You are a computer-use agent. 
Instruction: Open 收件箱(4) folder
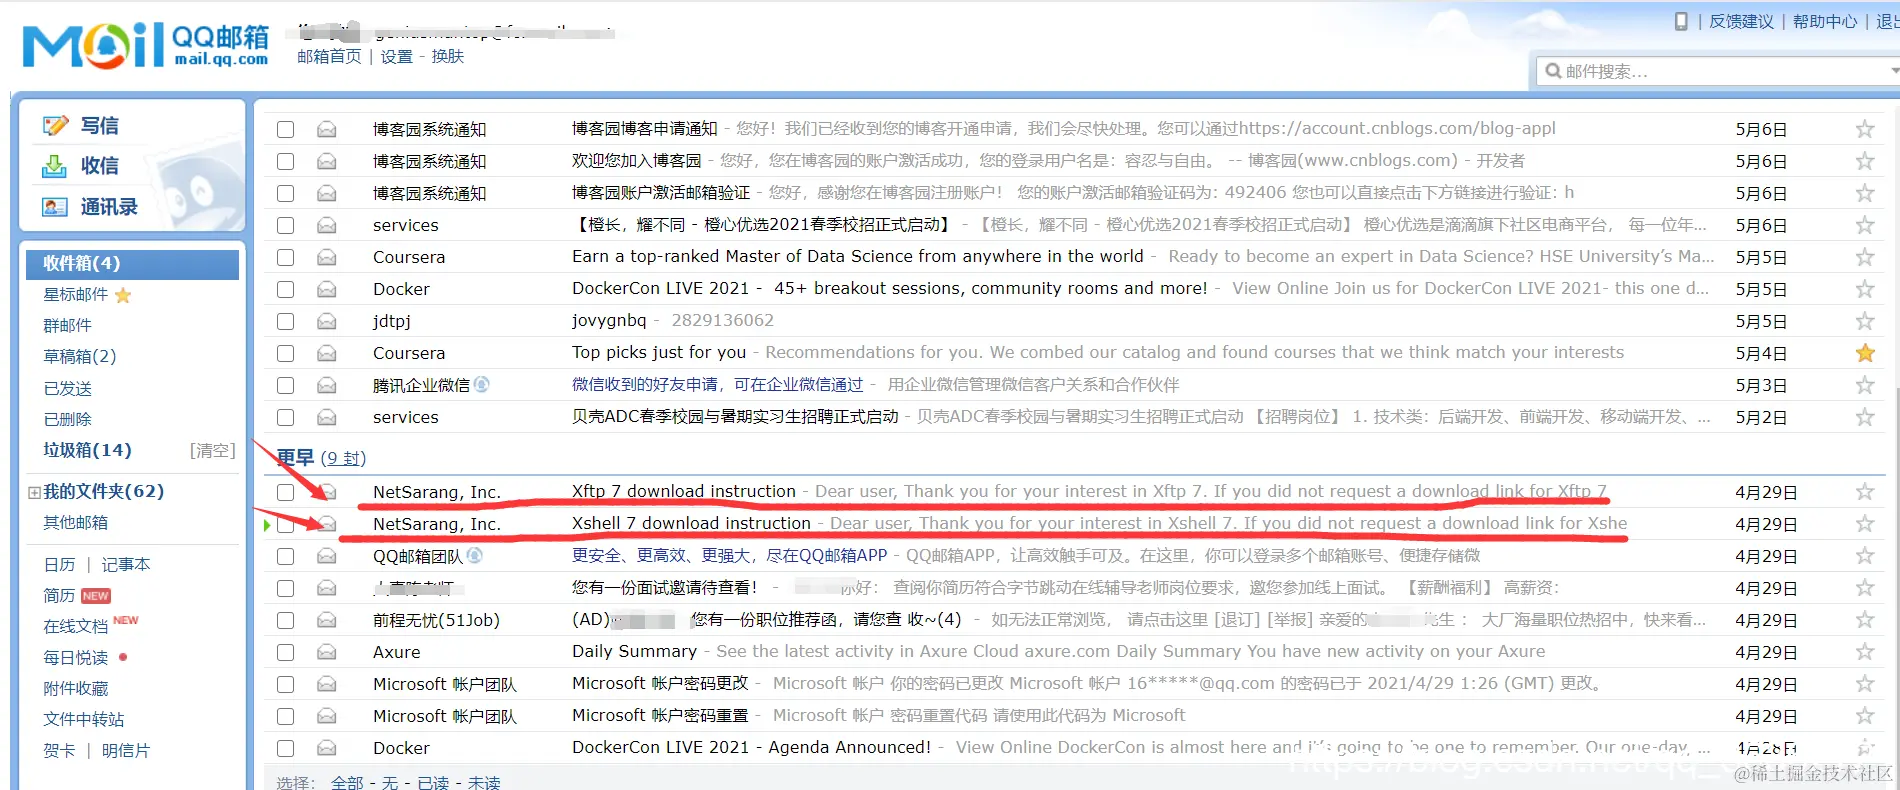132,263
